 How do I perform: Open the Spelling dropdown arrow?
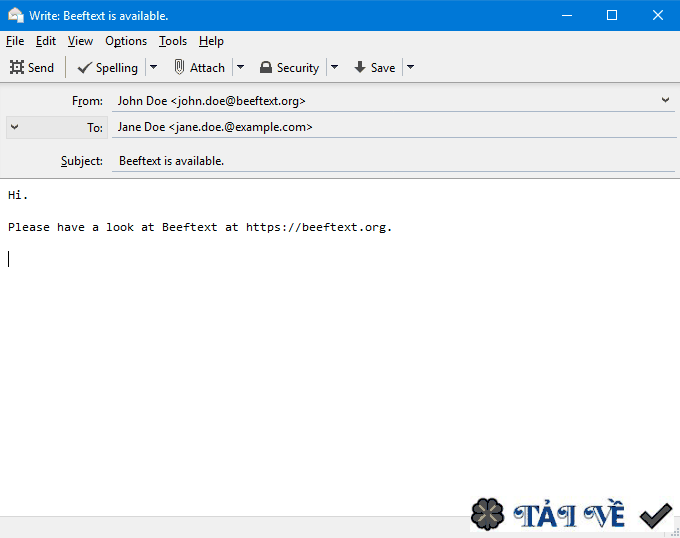coord(154,67)
